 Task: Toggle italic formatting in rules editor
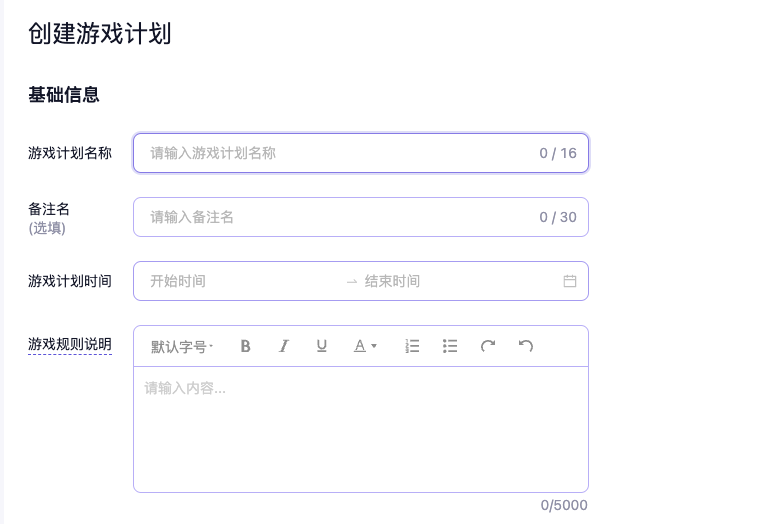click(284, 346)
